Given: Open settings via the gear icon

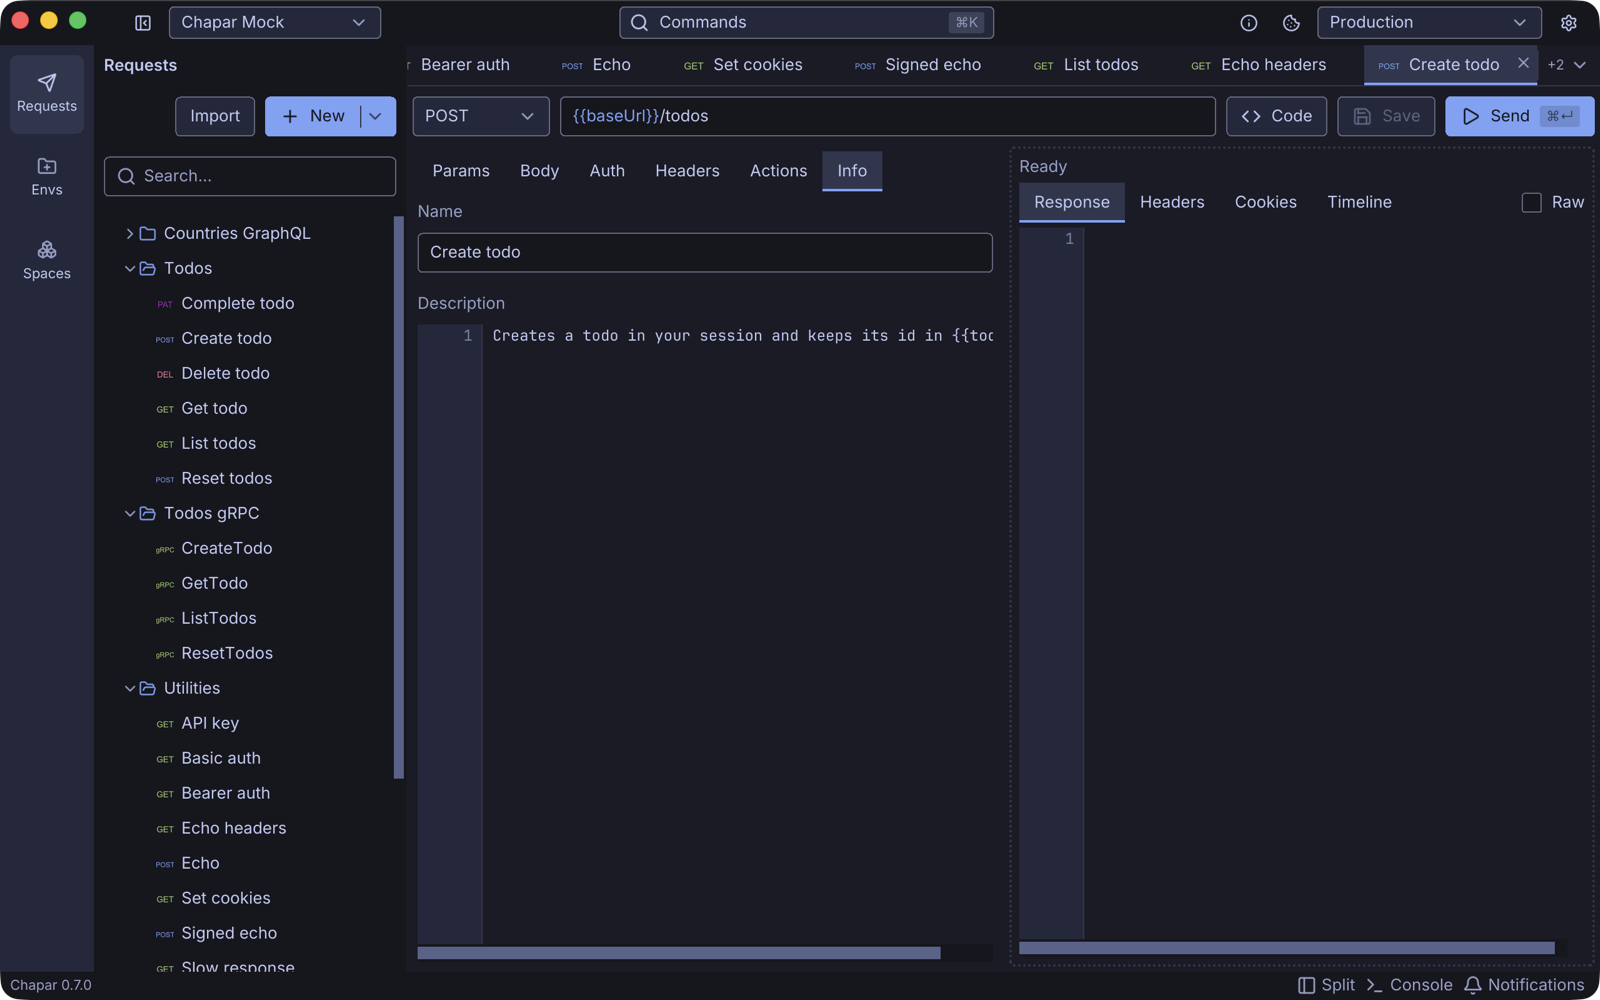Looking at the screenshot, I should pyautogui.click(x=1568, y=22).
